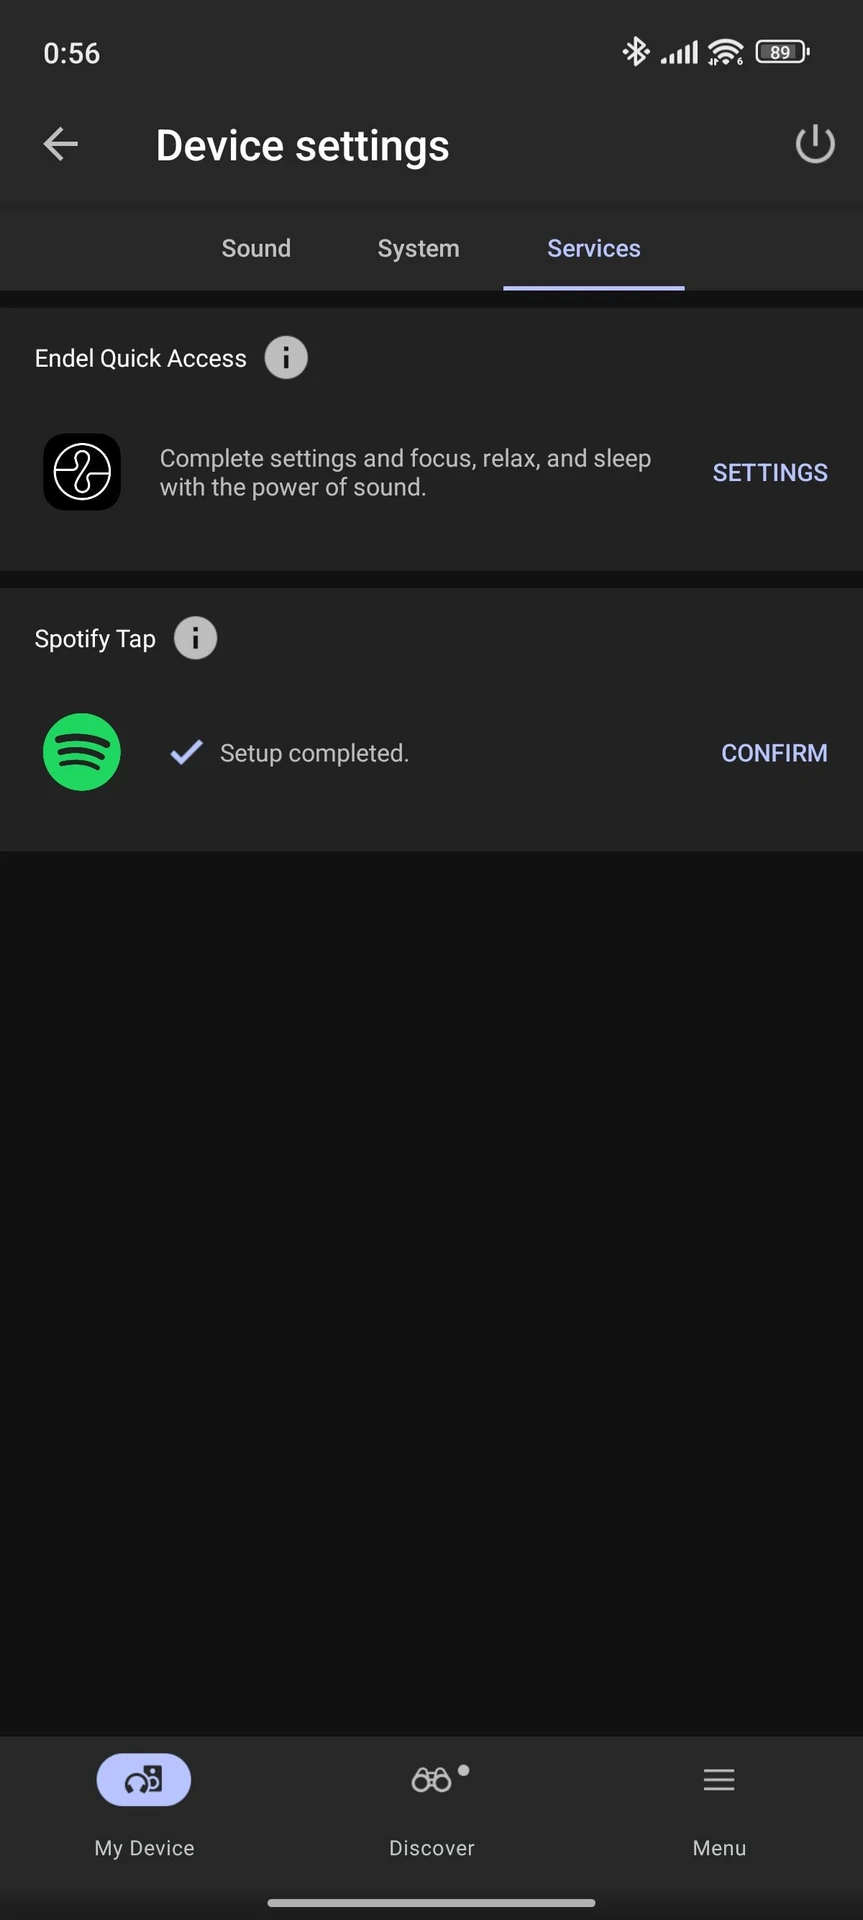Open Endel Quick Access info icon

click(x=286, y=358)
